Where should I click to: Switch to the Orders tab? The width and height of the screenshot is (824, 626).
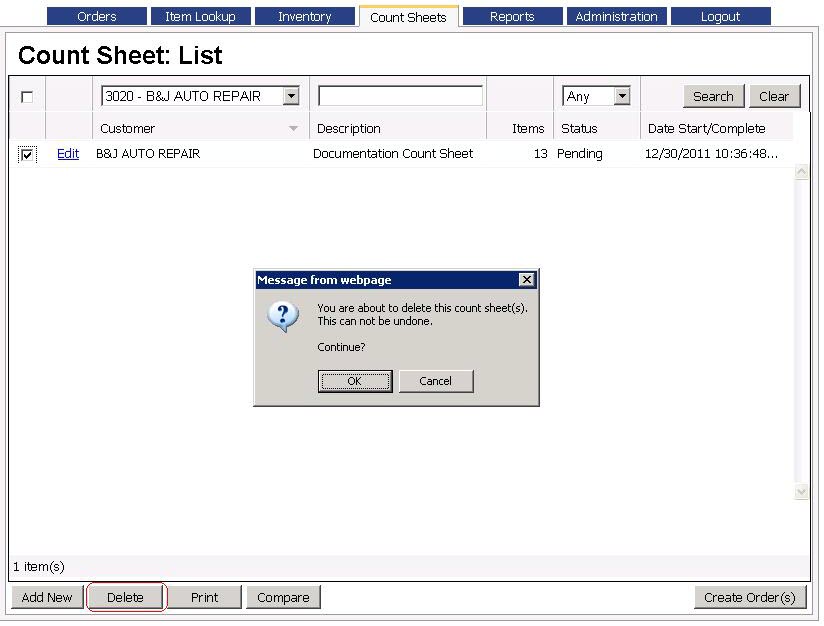coord(97,16)
